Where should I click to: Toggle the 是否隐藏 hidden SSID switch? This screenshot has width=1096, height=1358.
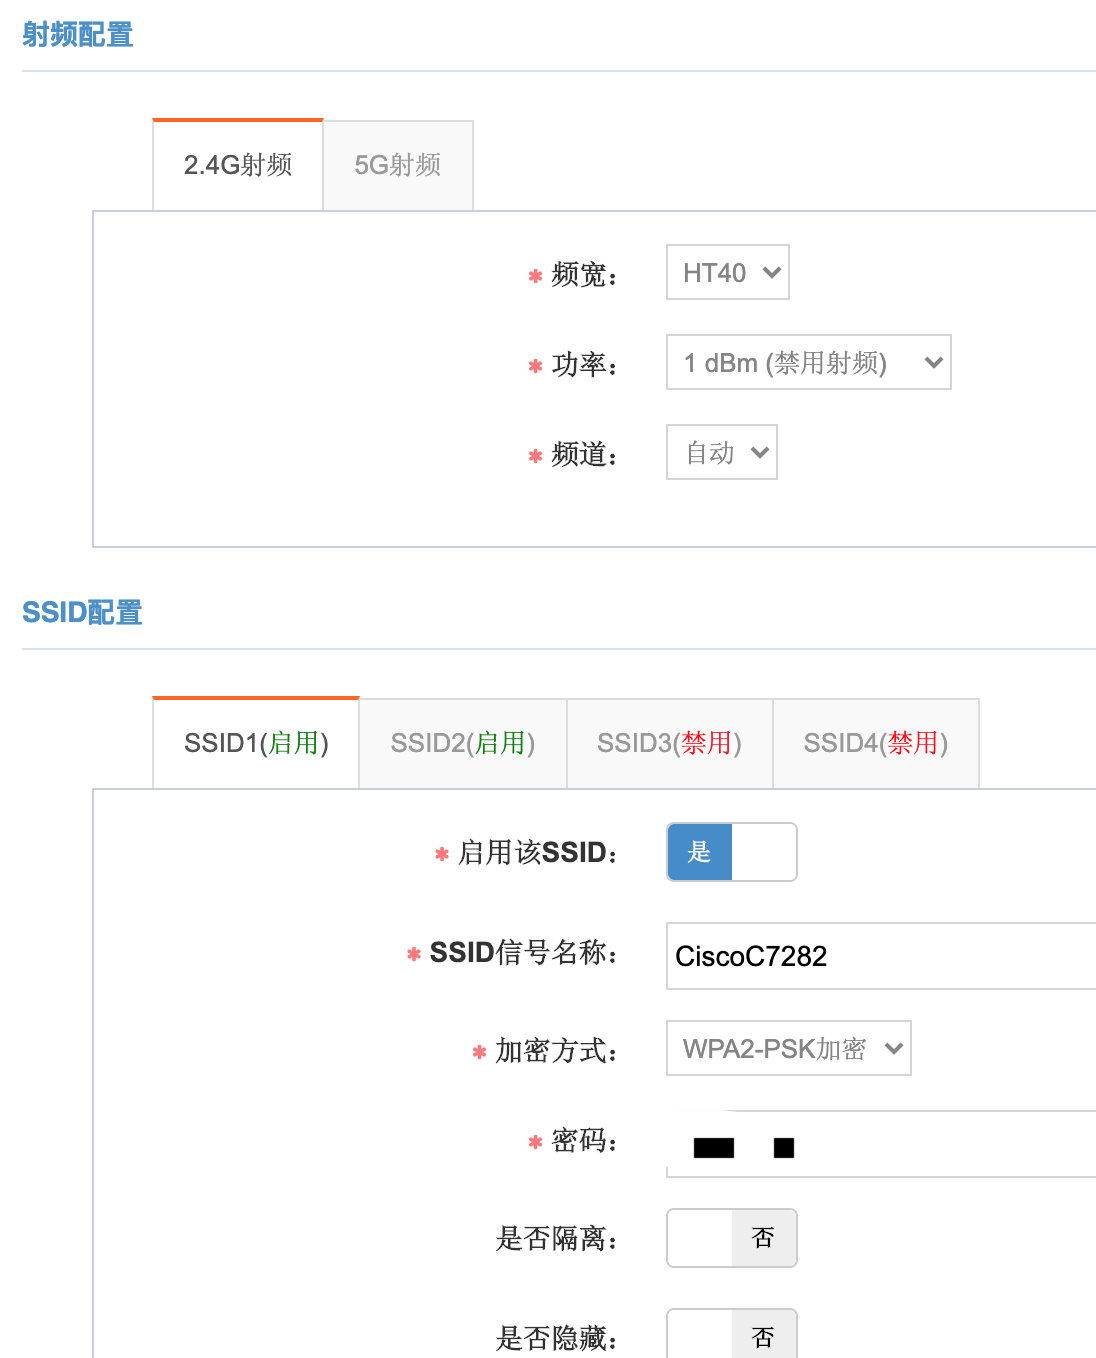(731, 1335)
